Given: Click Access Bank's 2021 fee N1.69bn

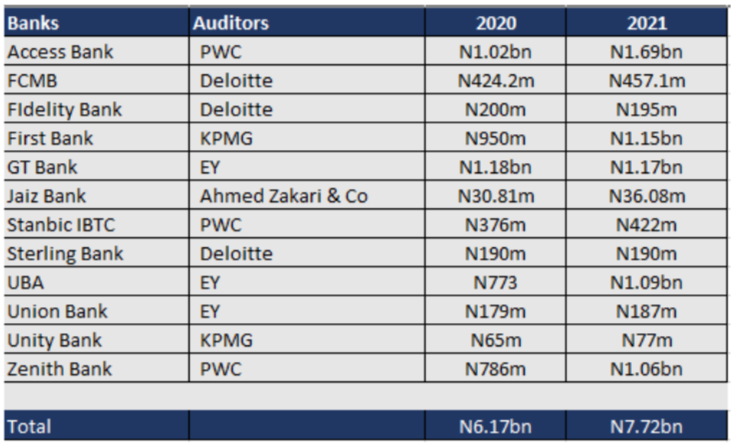Looking at the screenshot, I should tap(646, 52).
